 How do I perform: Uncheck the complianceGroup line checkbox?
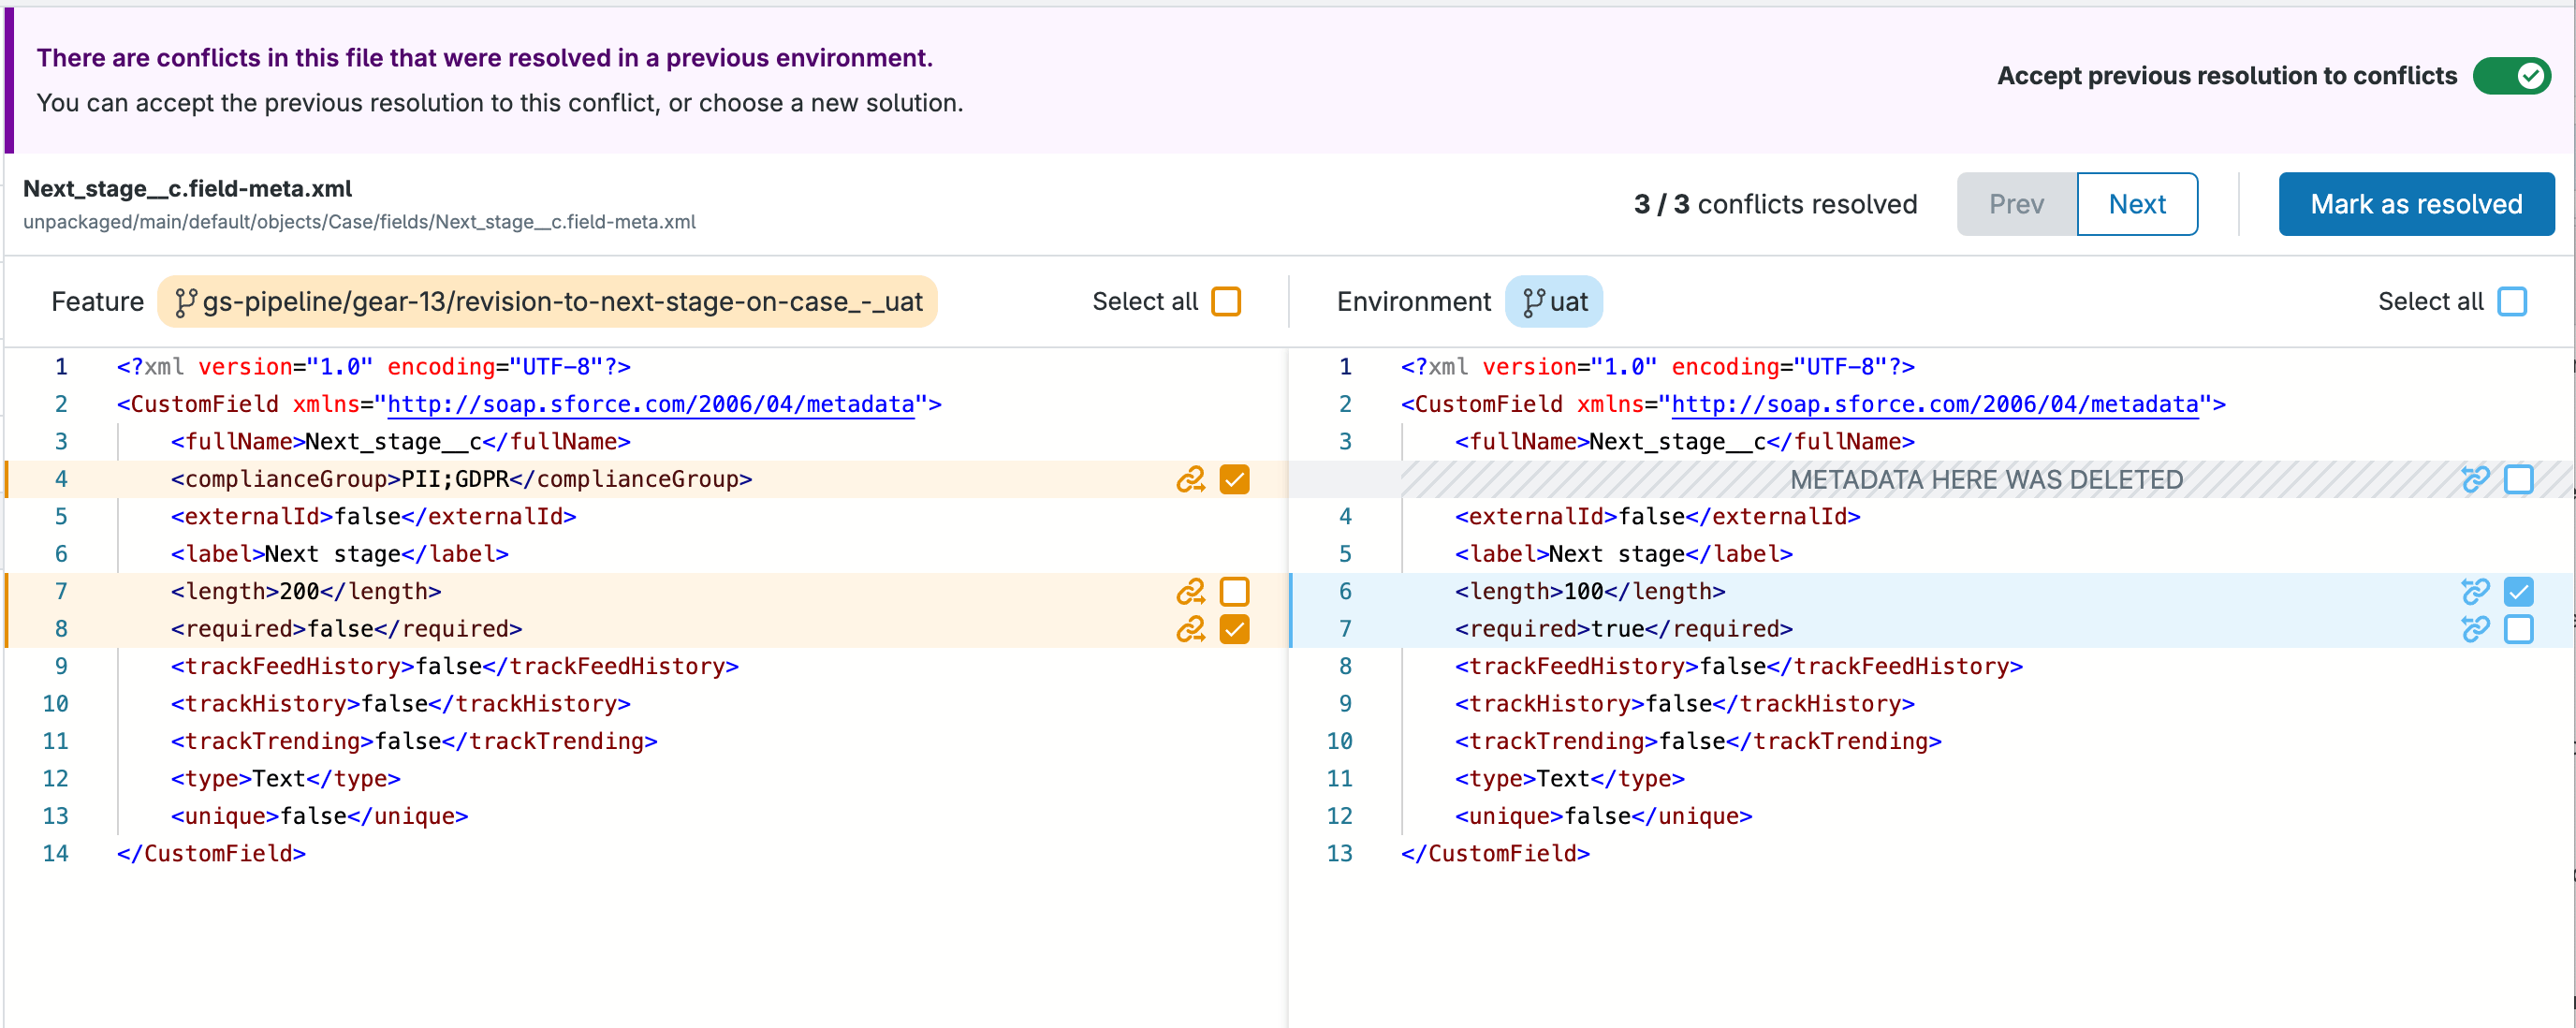pyautogui.click(x=1234, y=479)
